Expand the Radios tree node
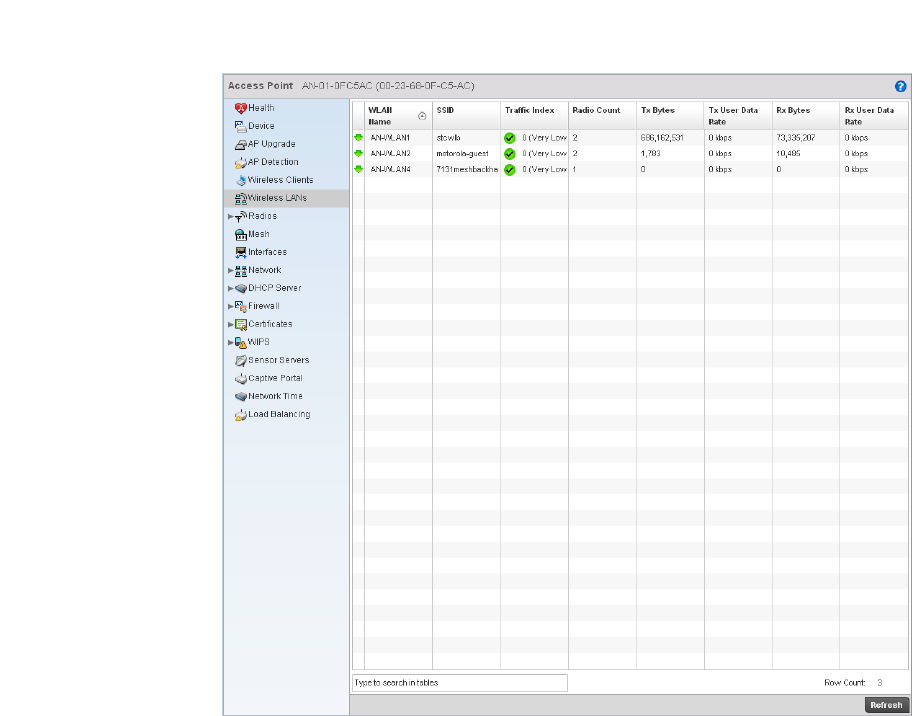912x716 pixels. (230, 216)
